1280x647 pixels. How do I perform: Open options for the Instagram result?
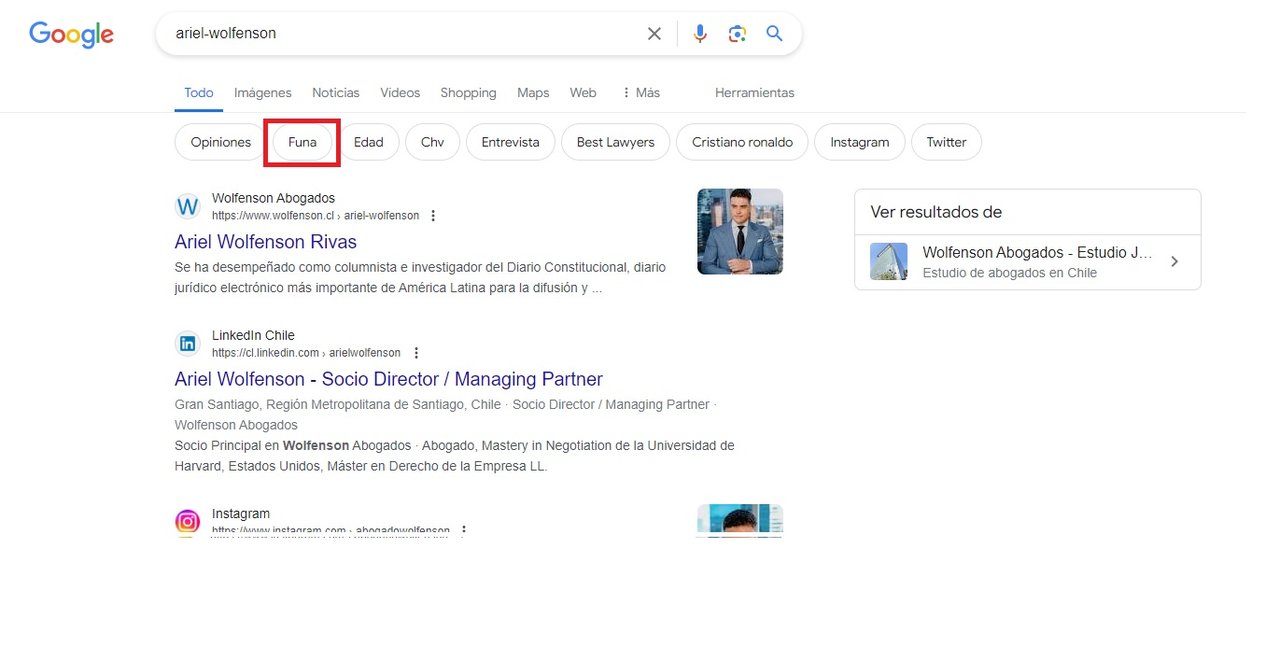463,531
